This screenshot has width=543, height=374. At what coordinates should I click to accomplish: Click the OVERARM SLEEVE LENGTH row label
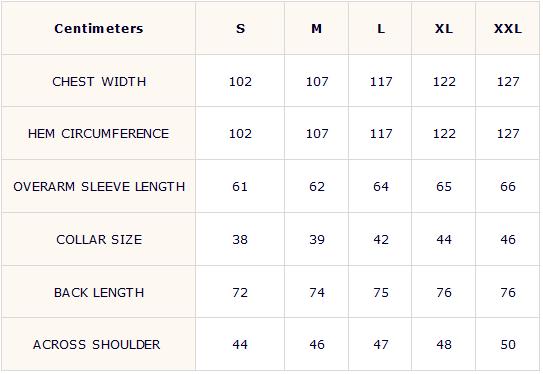(x=99, y=187)
